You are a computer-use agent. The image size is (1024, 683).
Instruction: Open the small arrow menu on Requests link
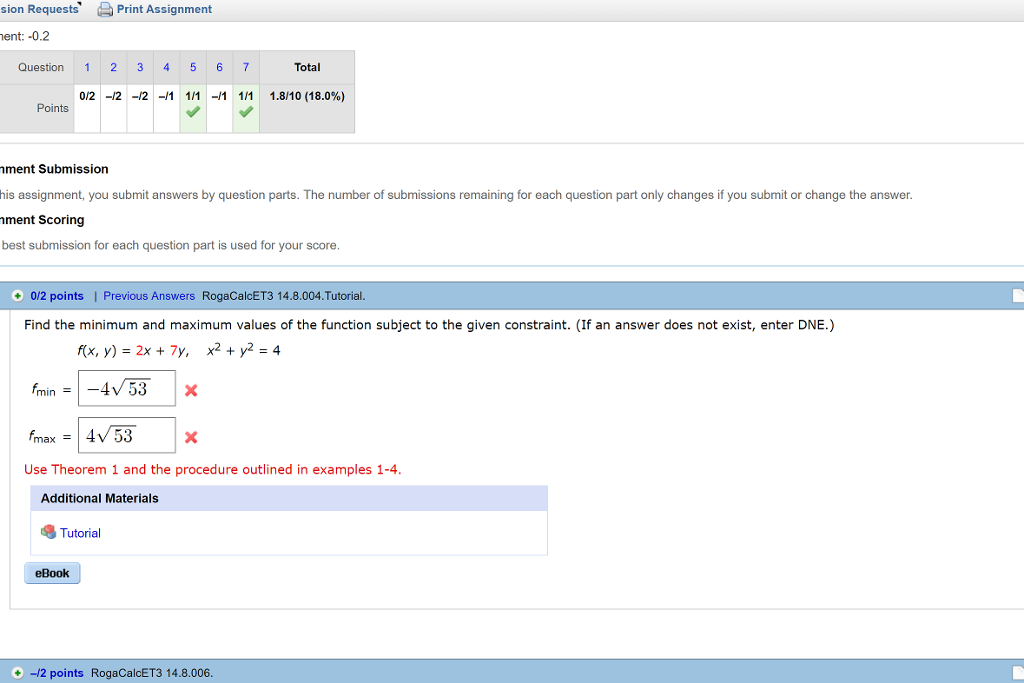(x=81, y=5)
